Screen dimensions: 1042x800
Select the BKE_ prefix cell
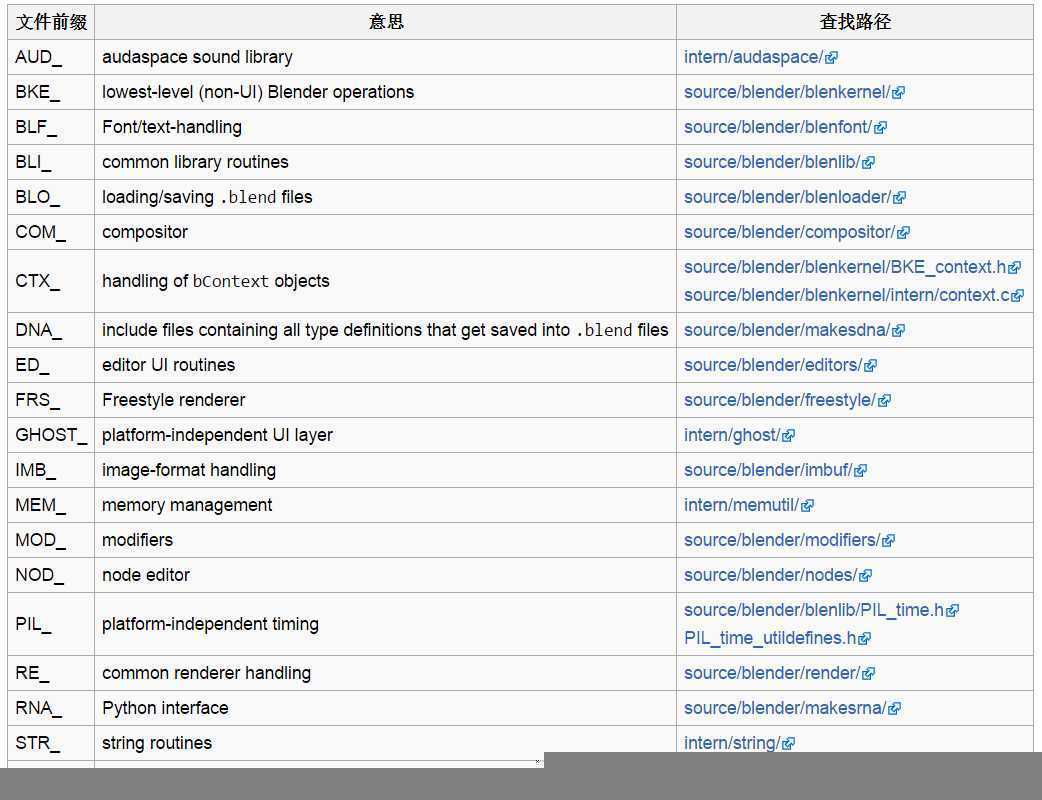point(51,92)
